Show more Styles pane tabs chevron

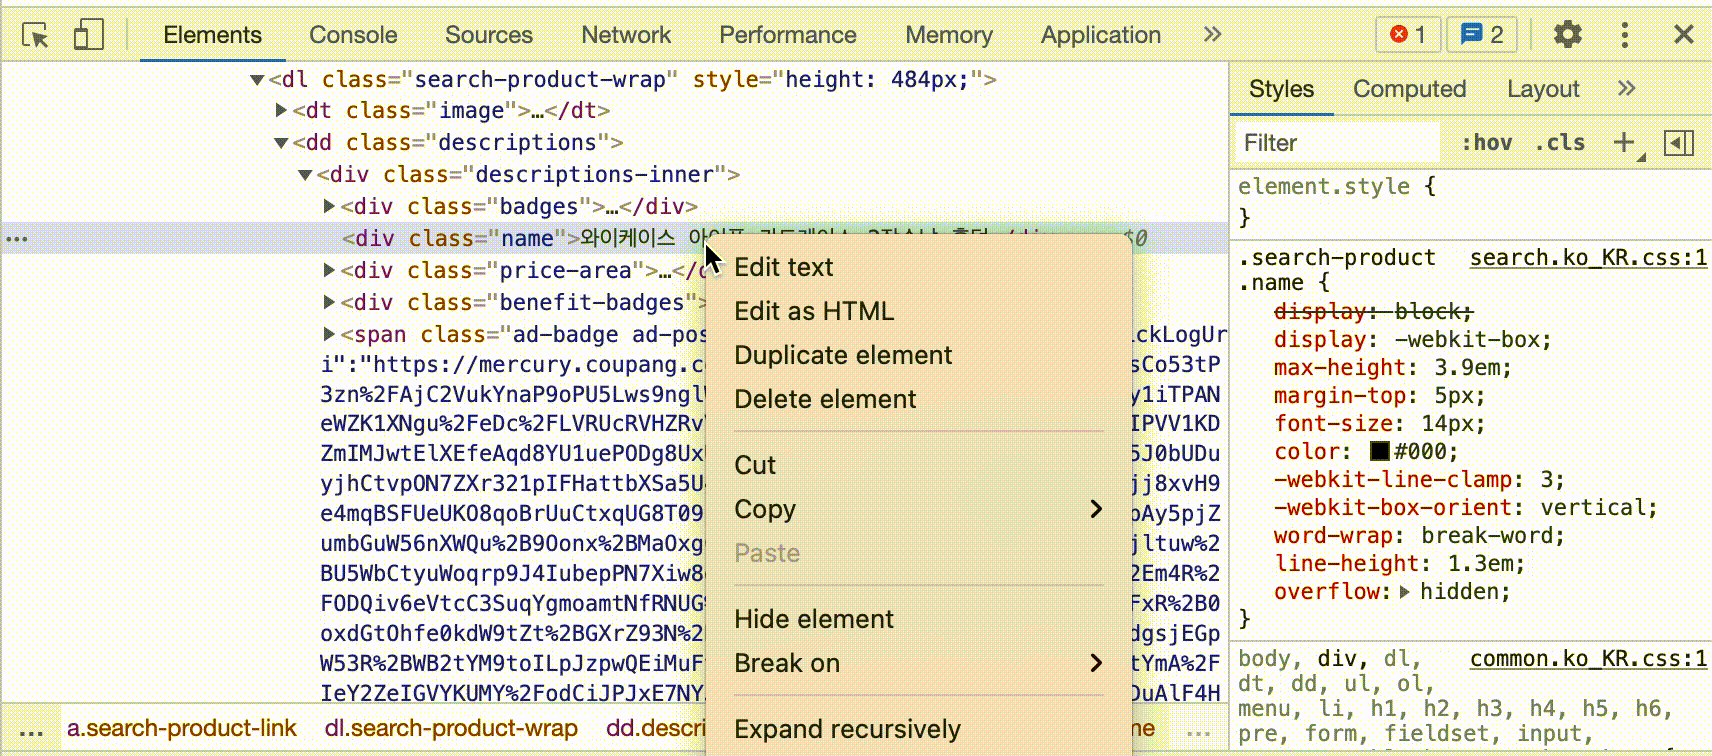tap(1627, 89)
